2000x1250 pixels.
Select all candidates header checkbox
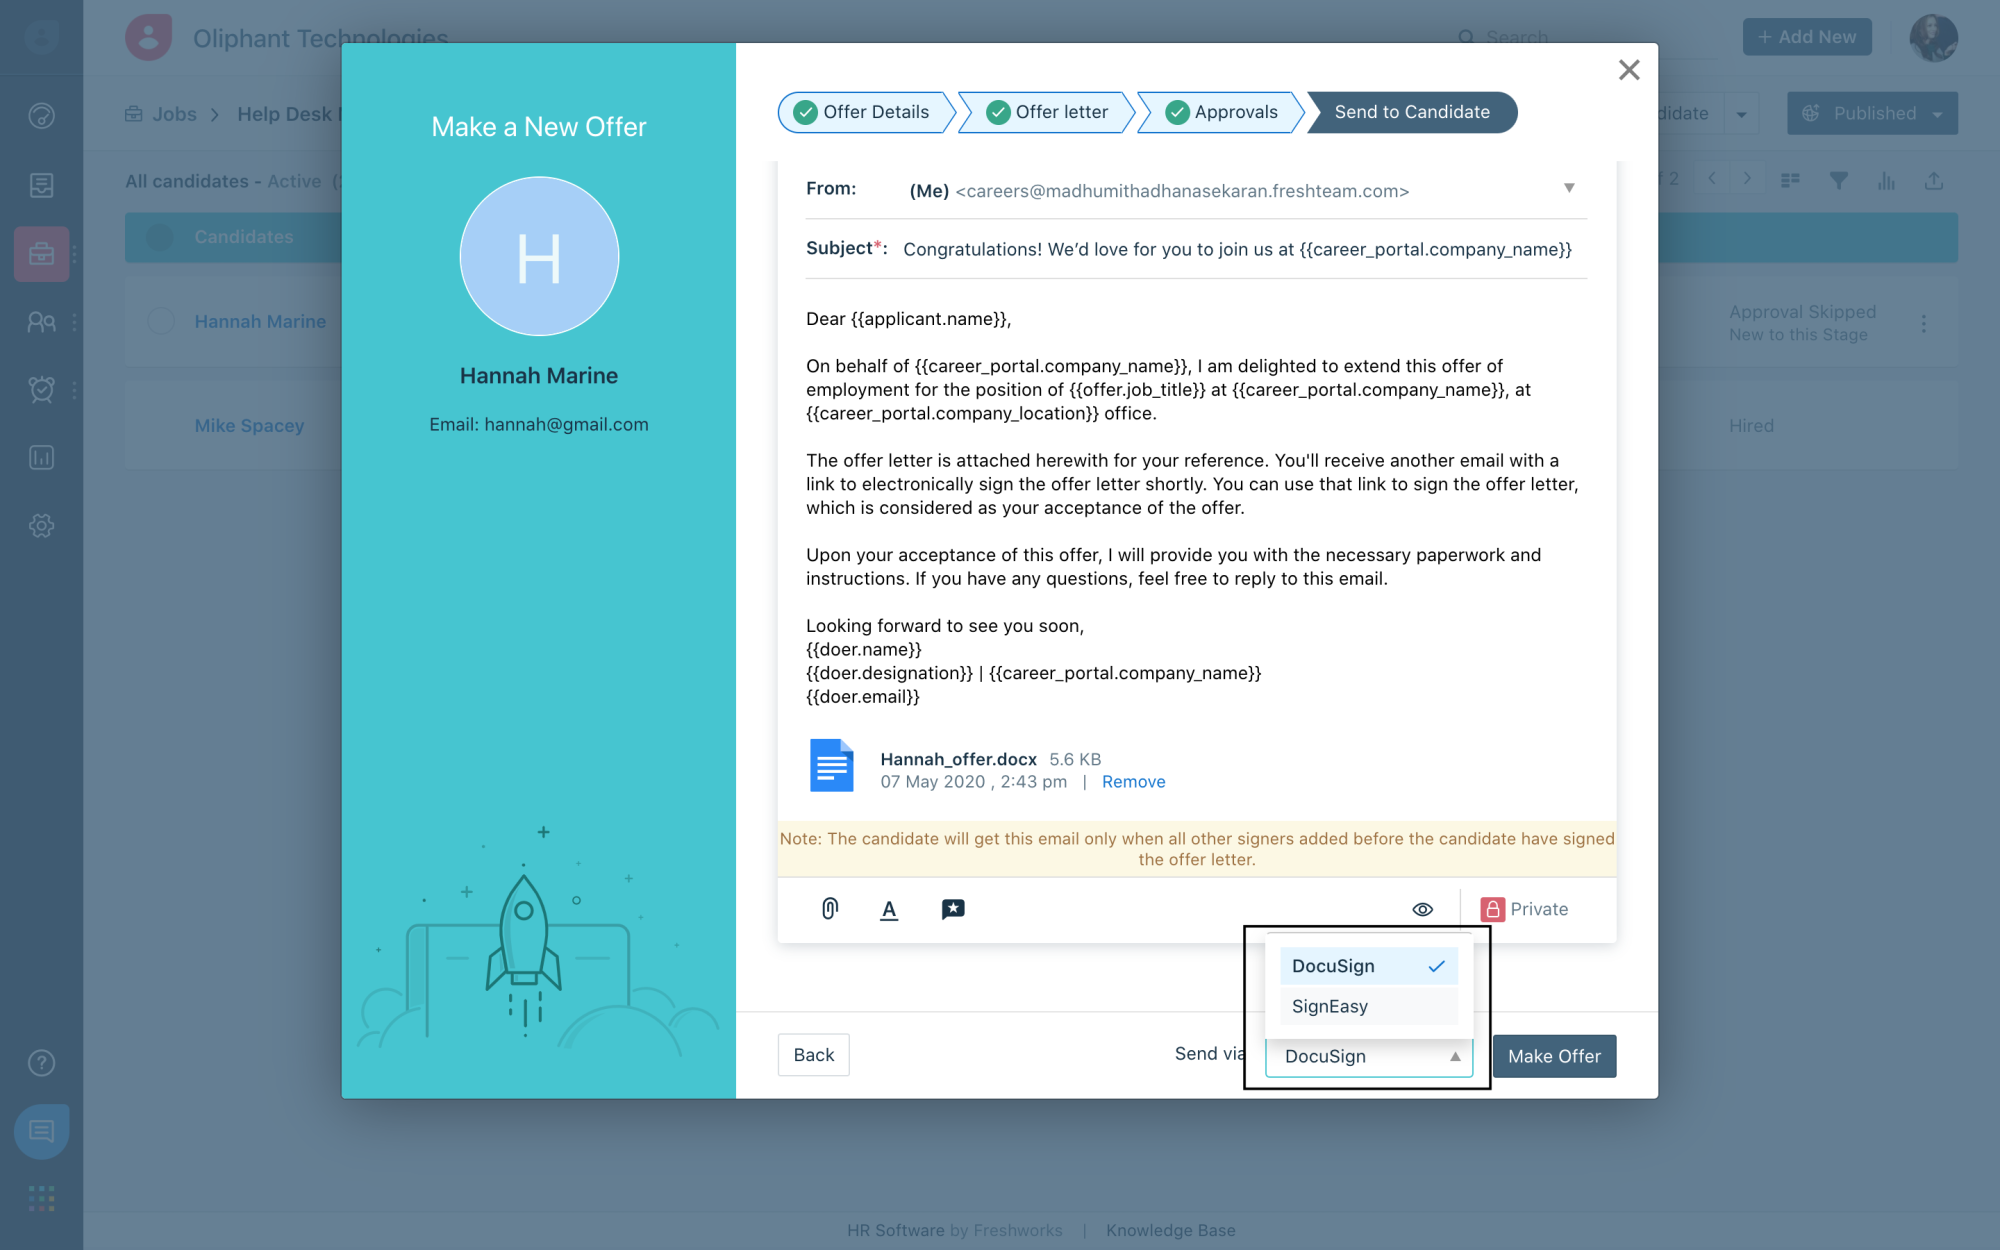click(x=159, y=237)
